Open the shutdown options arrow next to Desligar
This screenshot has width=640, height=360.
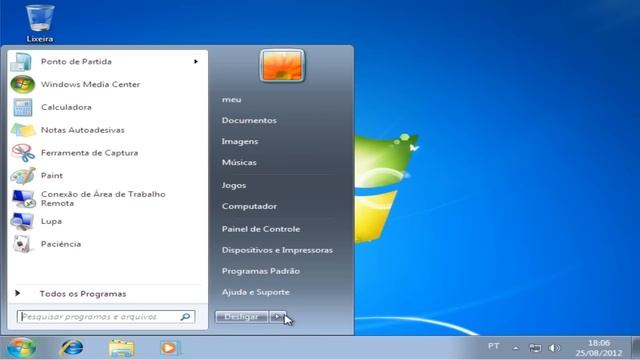click(277, 317)
